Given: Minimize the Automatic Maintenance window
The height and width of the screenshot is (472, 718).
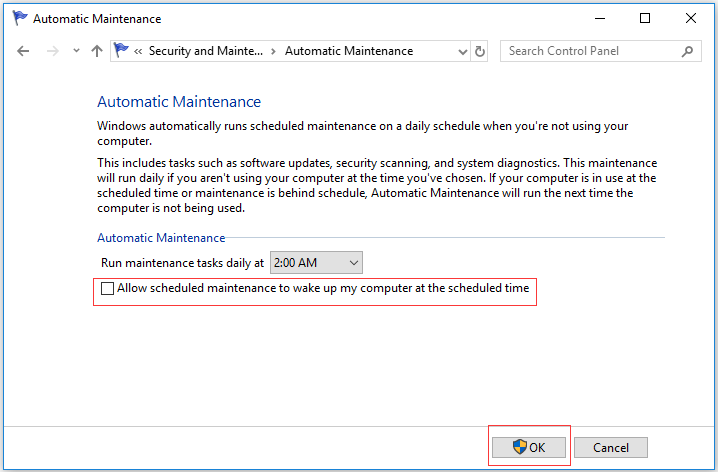Looking at the screenshot, I should (600, 18).
